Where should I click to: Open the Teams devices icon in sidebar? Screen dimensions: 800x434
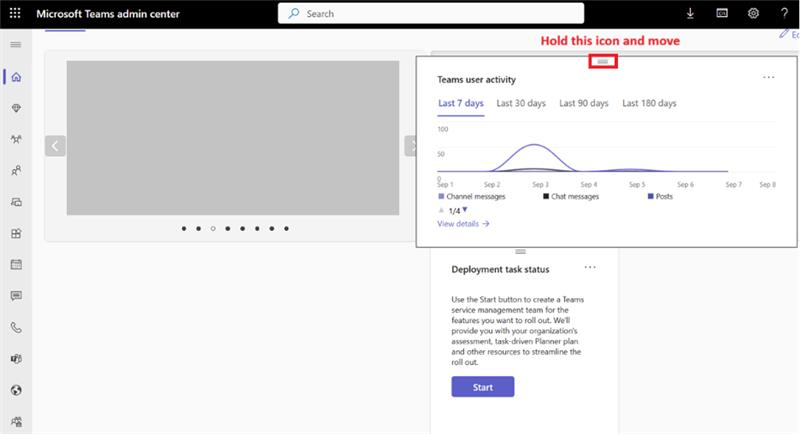(x=16, y=202)
